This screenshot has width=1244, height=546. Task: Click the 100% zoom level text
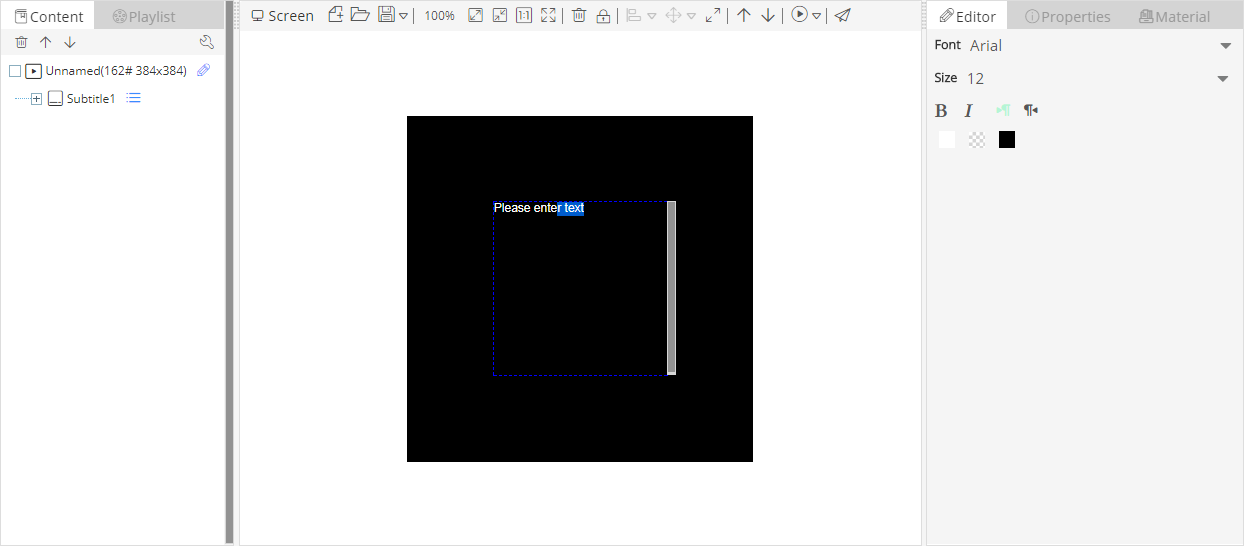tap(439, 16)
